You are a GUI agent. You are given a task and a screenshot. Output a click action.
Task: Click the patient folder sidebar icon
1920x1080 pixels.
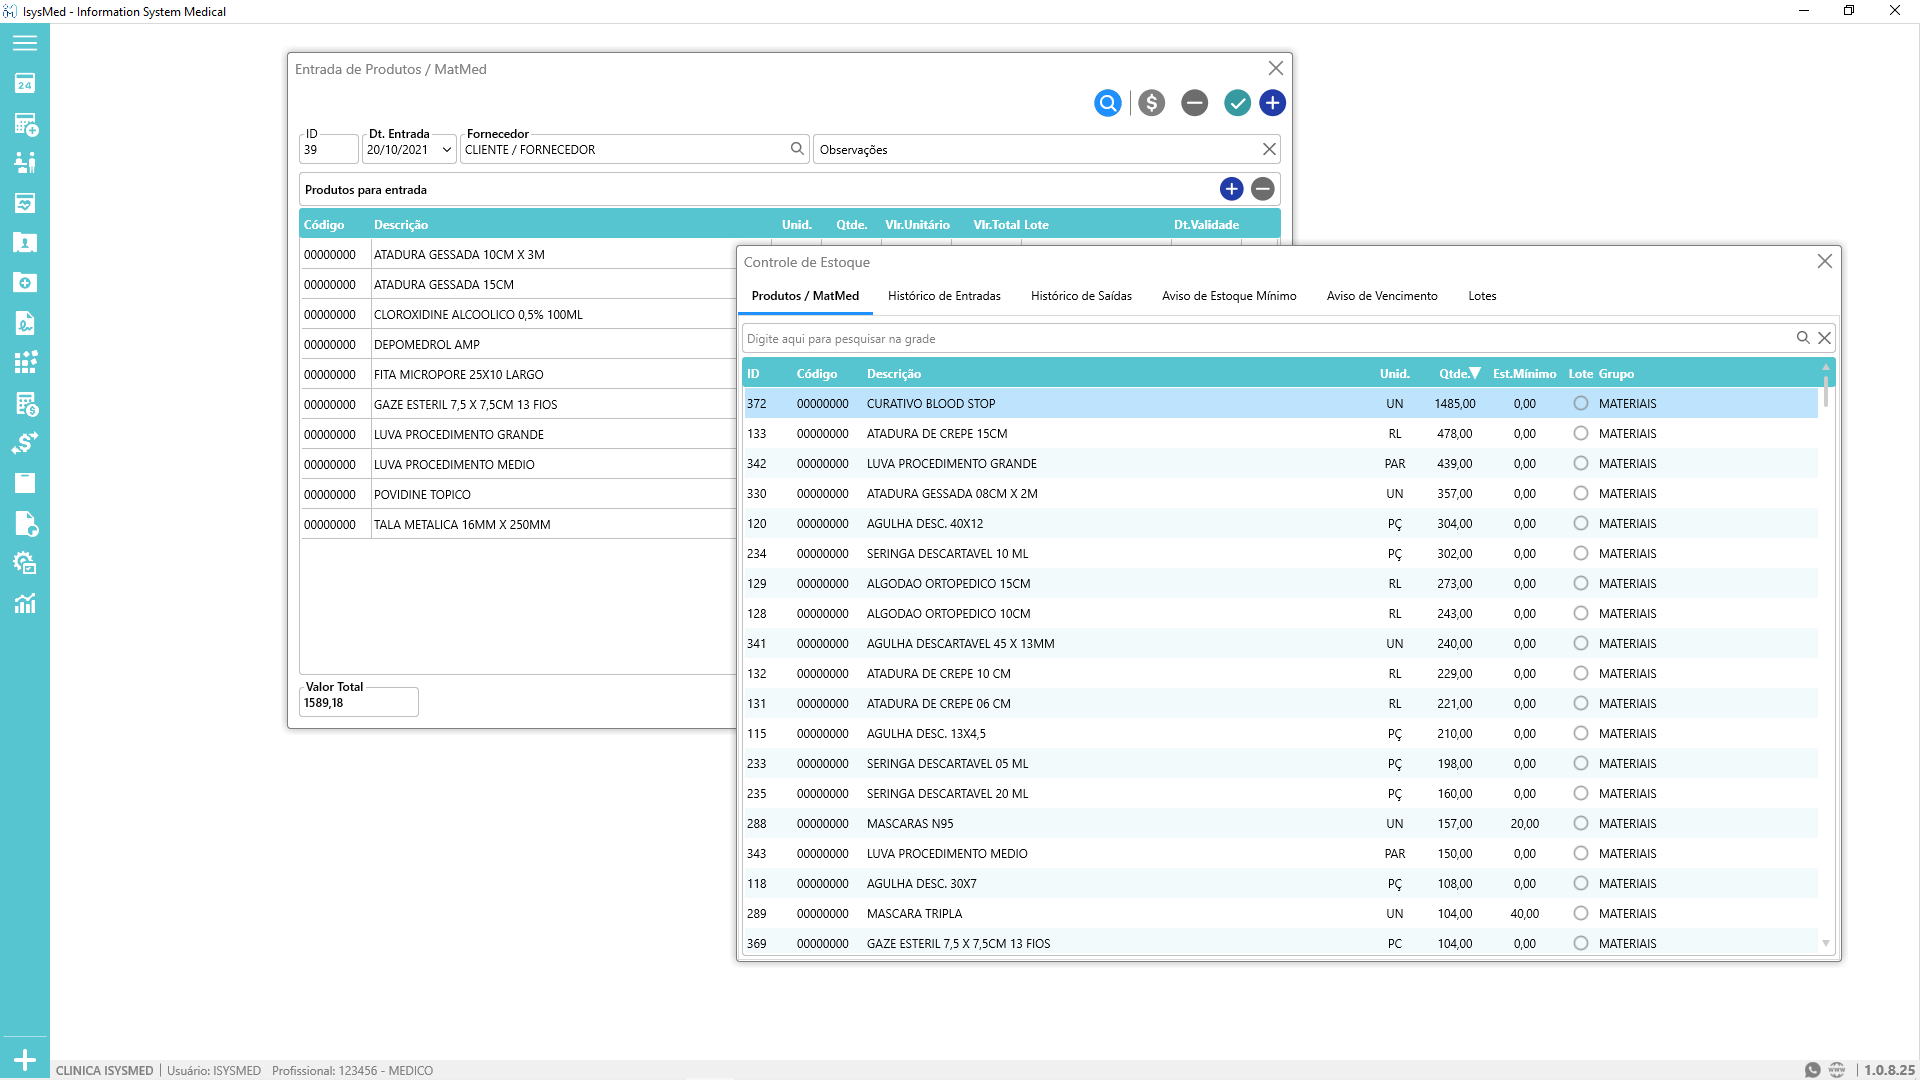[x=25, y=243]
